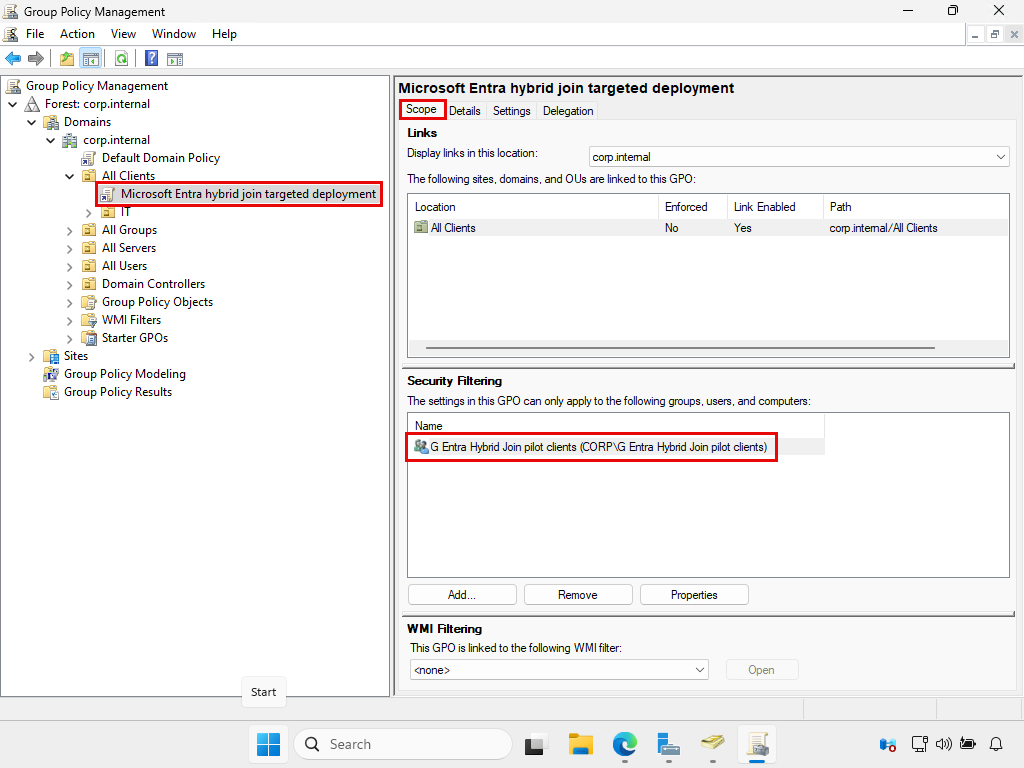
Task: Click the Path column header
Action: point(916,207)
